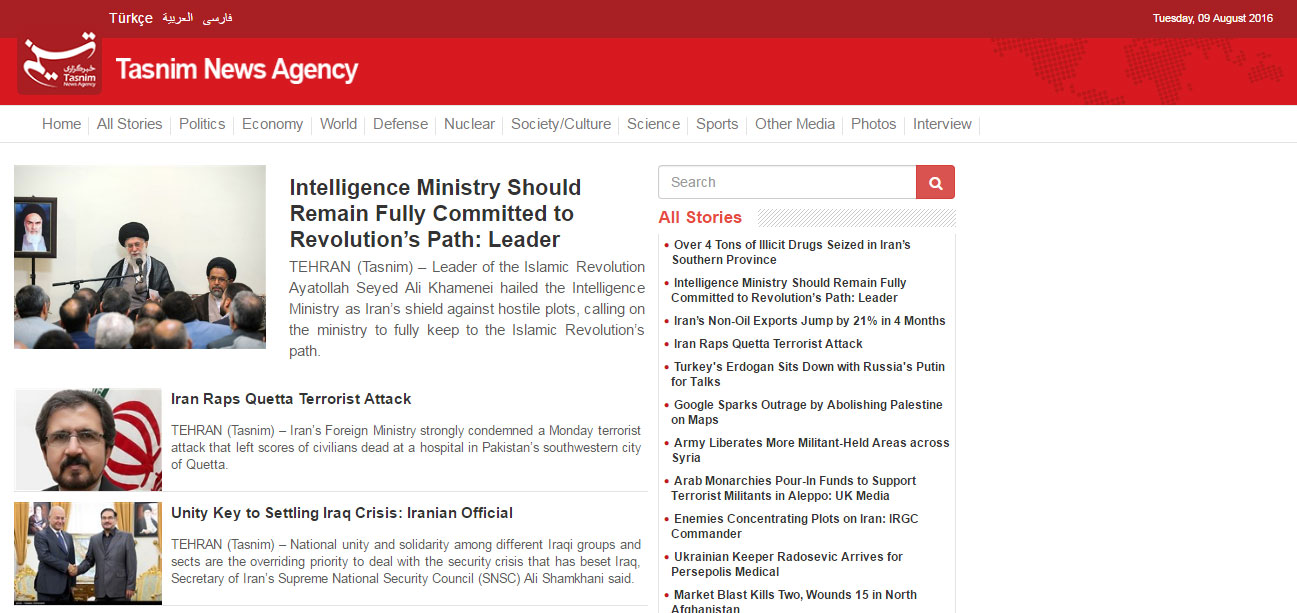This screenshot has width=1297, height=613.
Task: Go to the Economy section
Action: (272, 124)
